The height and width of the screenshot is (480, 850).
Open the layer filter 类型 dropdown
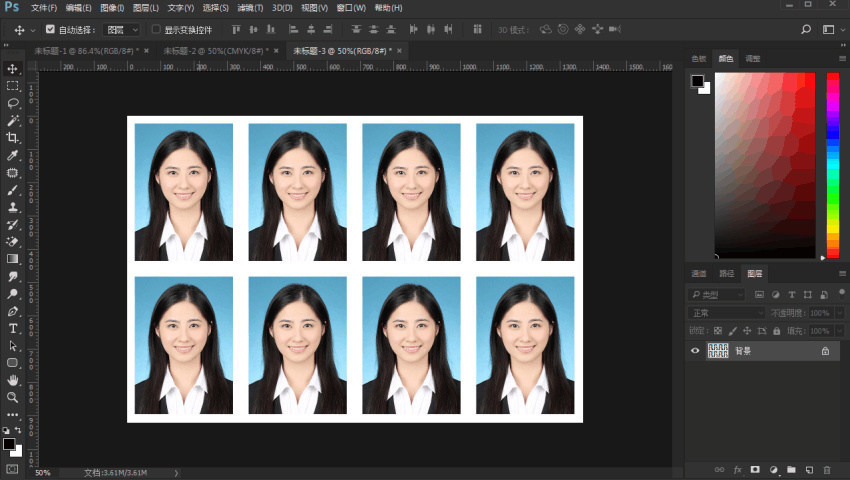(x=718, y=295)
